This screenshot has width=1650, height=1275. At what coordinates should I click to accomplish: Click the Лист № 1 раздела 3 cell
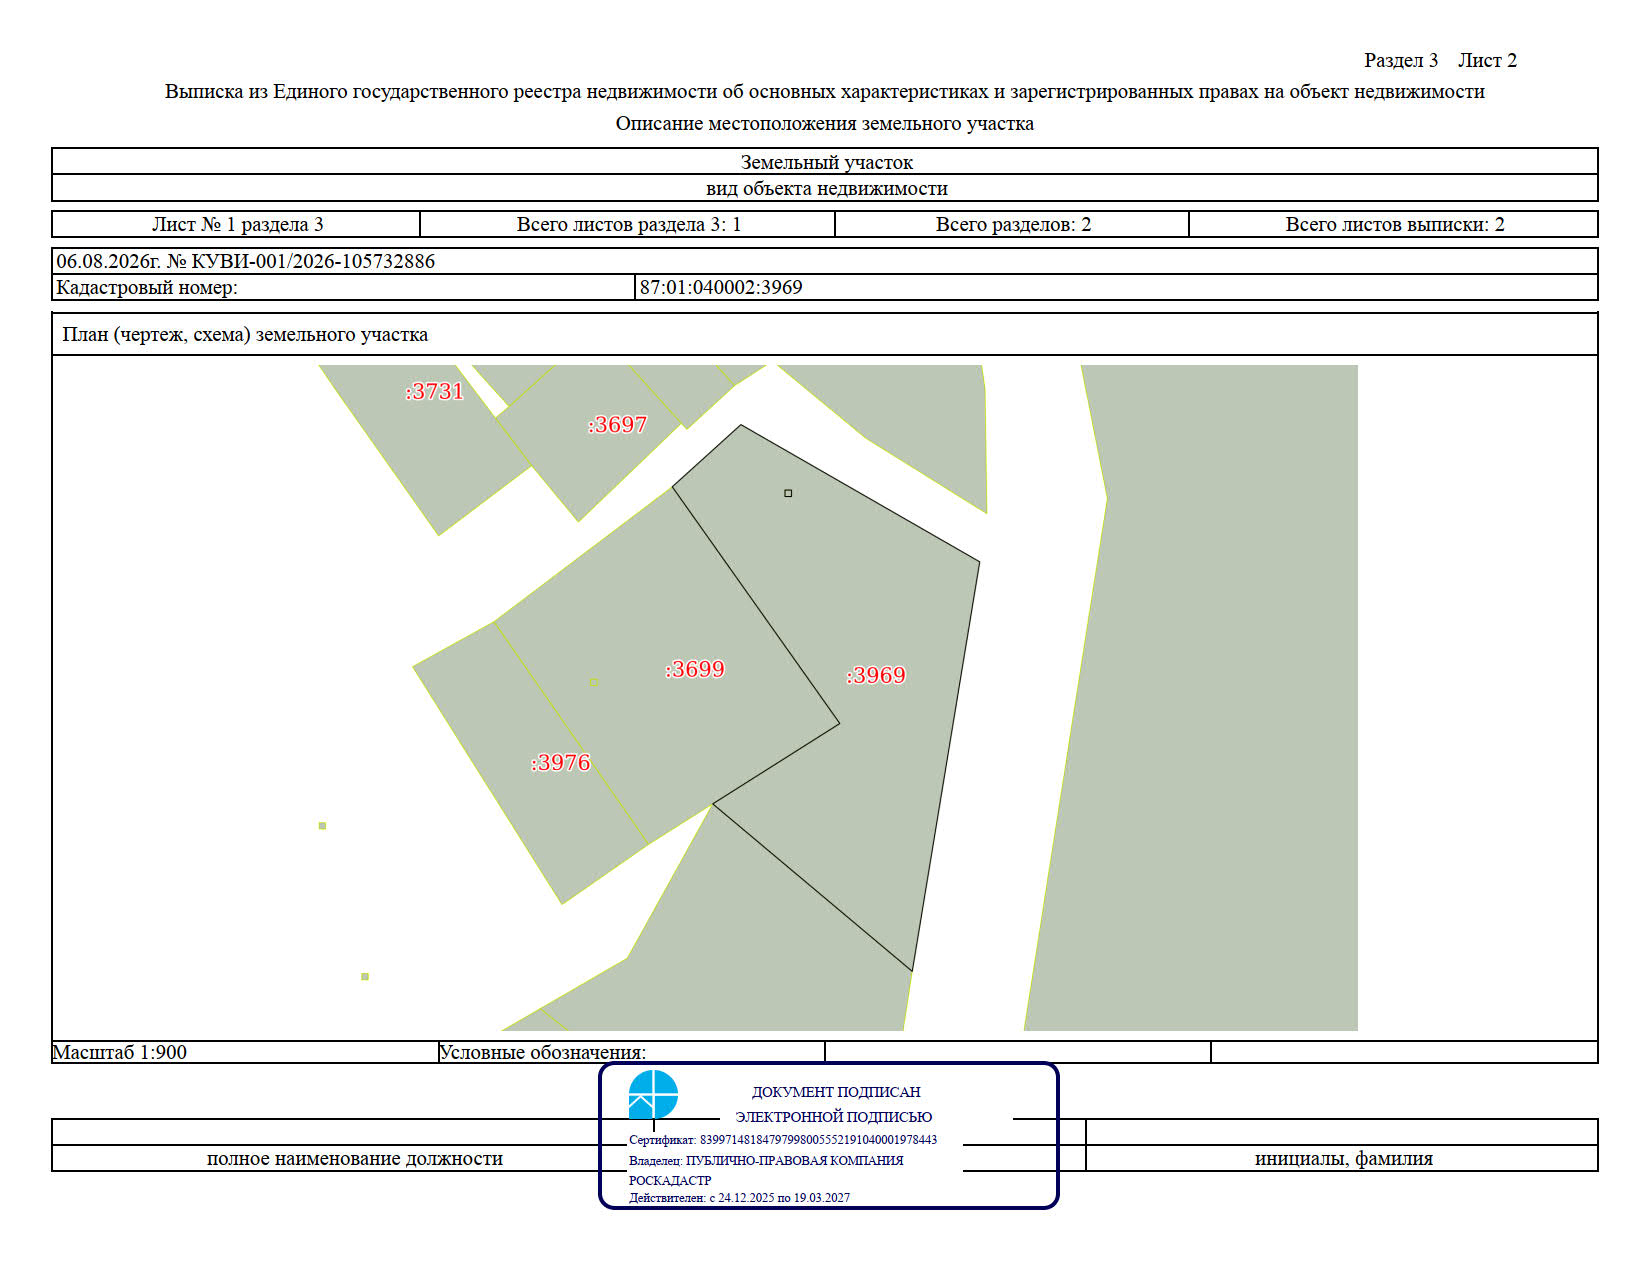click(x=237, y=224)
